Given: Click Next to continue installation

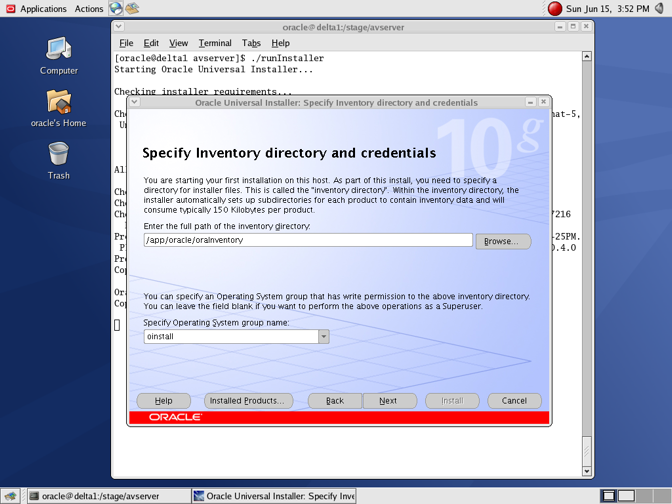Looking at the screenshot, I should pos(390,401).
